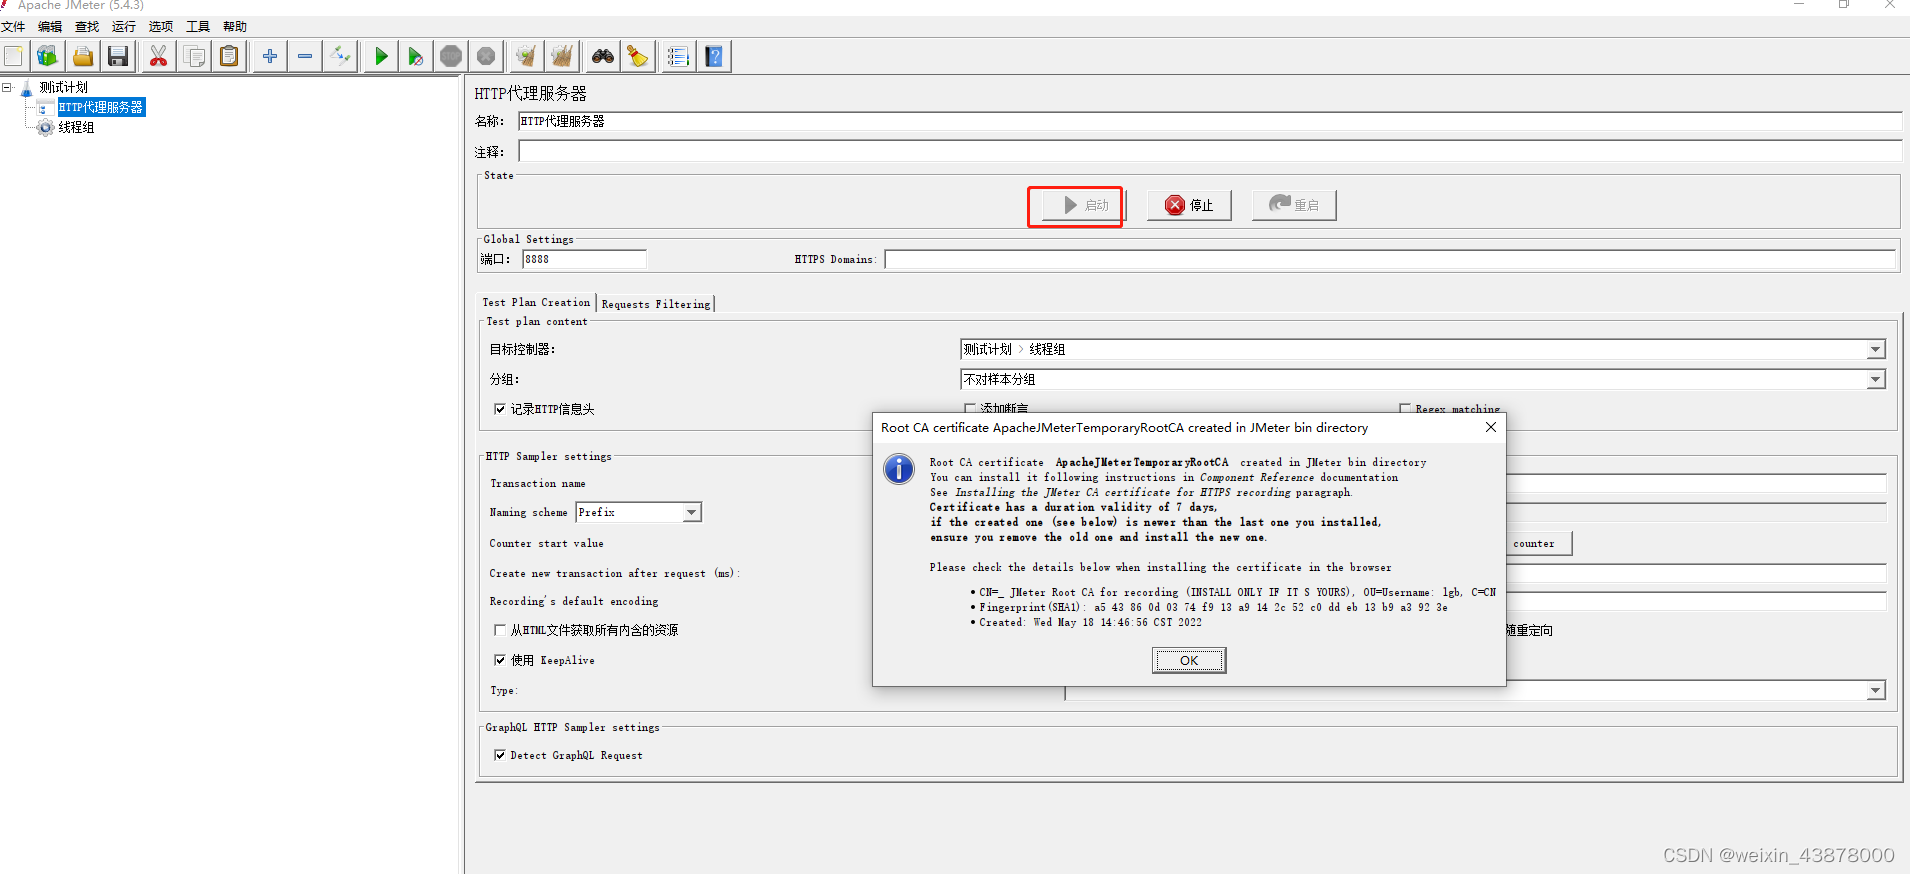
Task: Click Start no pauses icon
Action: click(416, 56)
